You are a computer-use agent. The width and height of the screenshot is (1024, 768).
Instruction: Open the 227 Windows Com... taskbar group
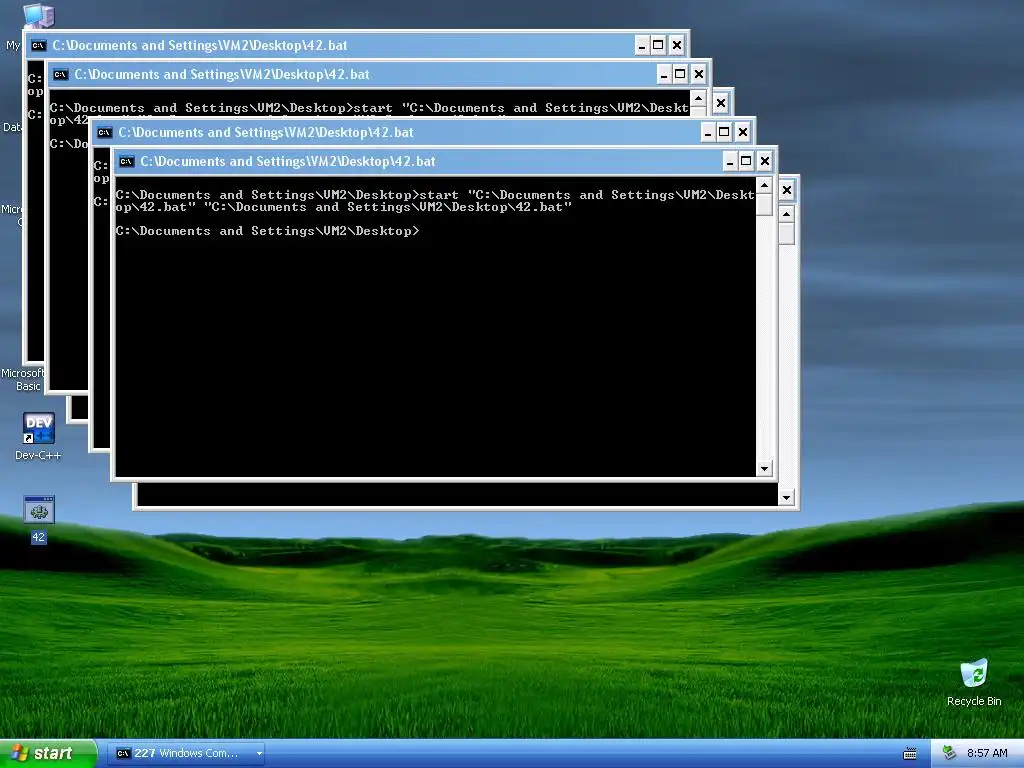point(187,754)
